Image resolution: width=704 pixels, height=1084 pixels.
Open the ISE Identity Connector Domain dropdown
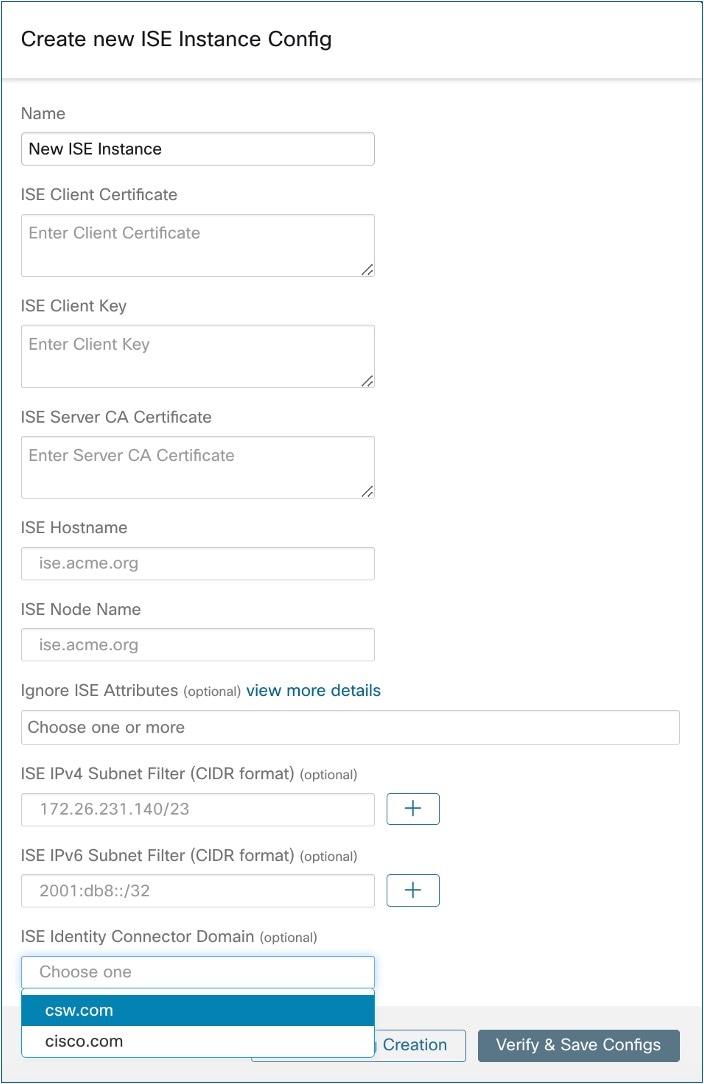pyautogui.click(x=198, y=972)
